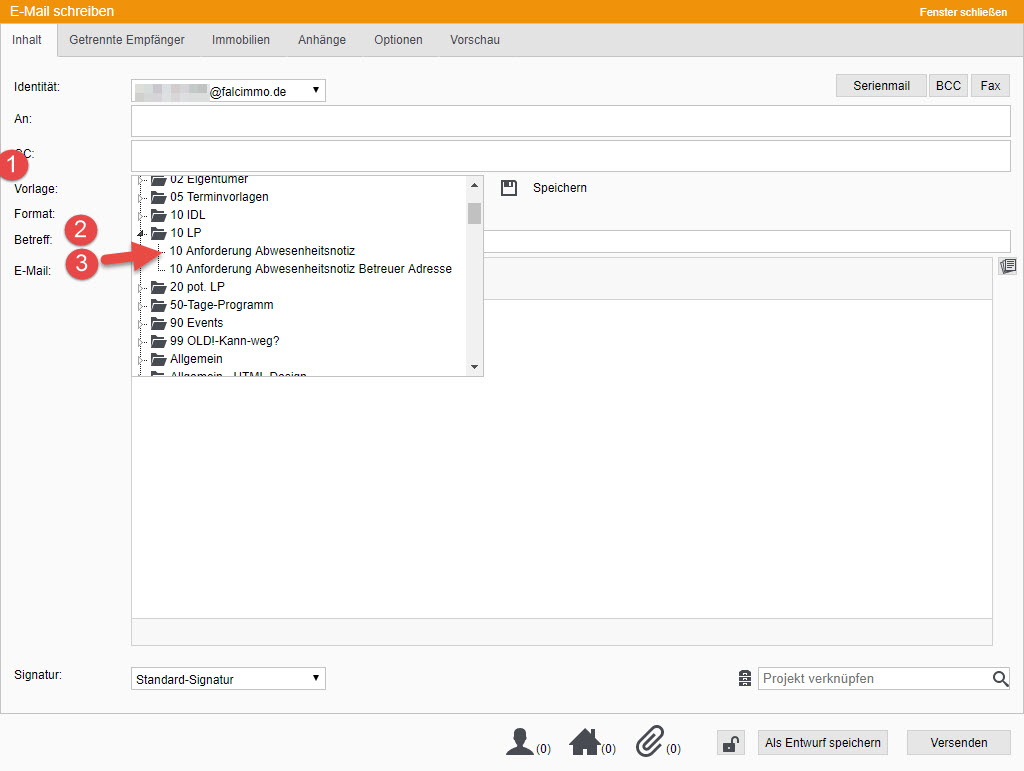The height and width of the screenshot is (771, 1024).
Task: Expand the 50-Tage-Programm folder
Action: click(141, 305)
